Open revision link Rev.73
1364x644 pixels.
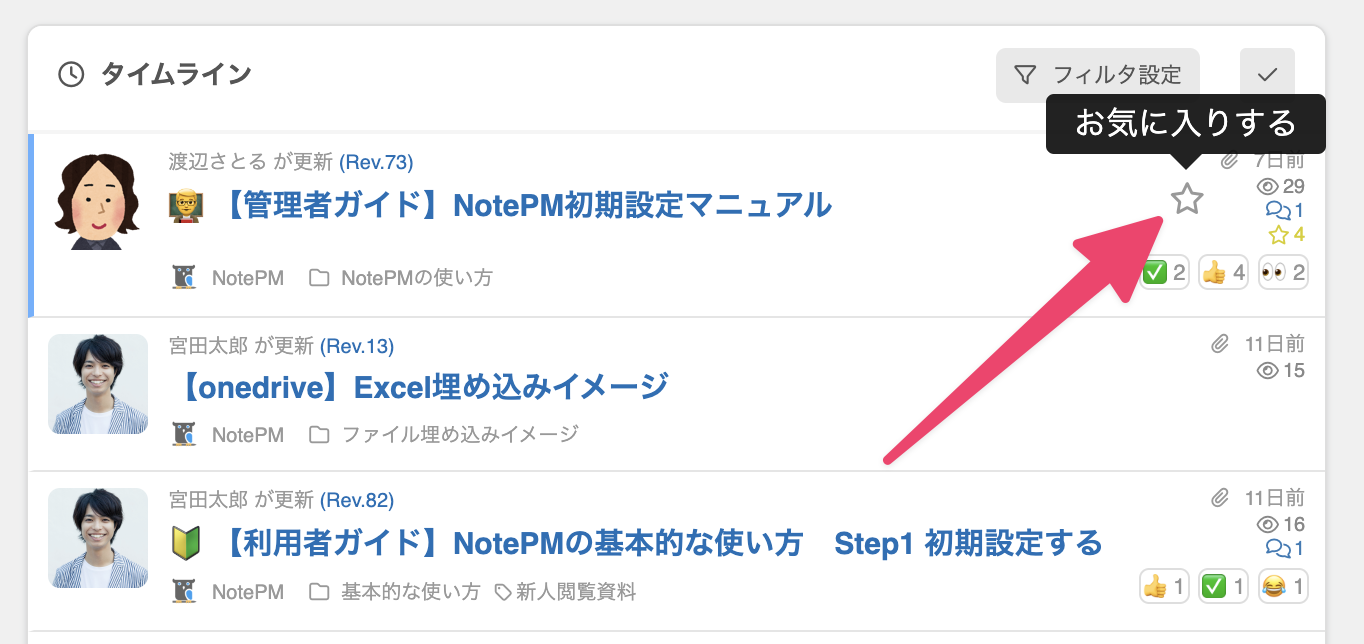click(x=376, y=162)
